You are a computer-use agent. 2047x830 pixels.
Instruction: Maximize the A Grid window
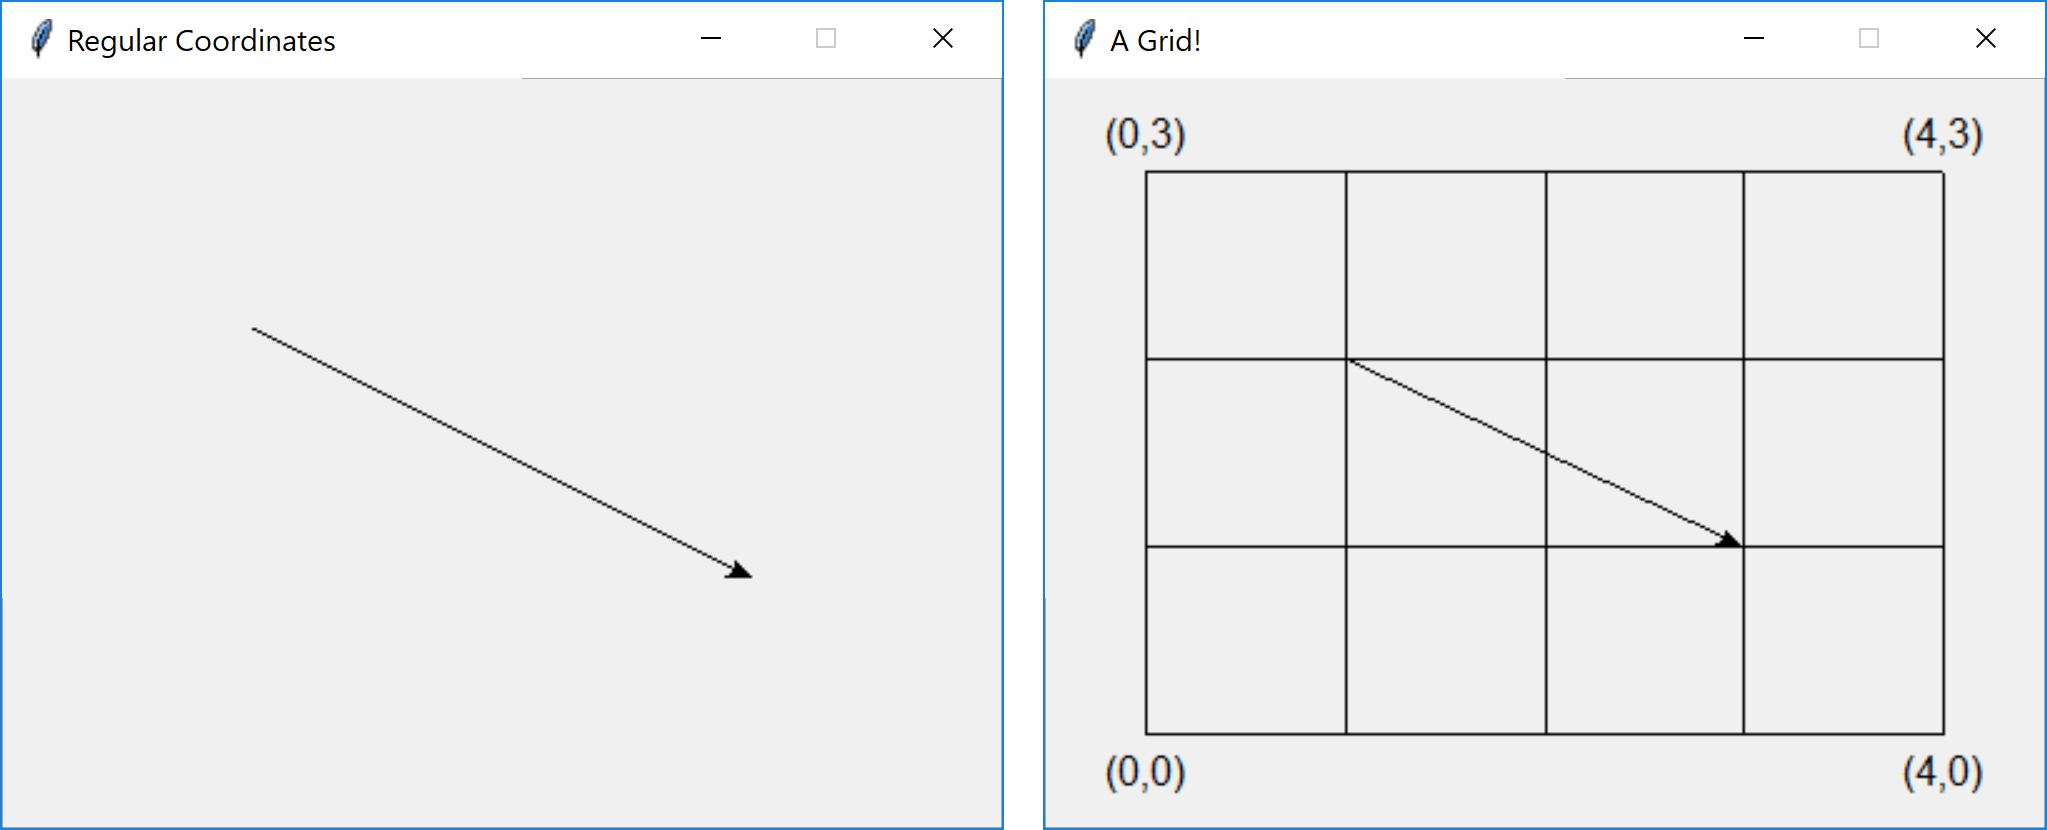point(1868,38)
